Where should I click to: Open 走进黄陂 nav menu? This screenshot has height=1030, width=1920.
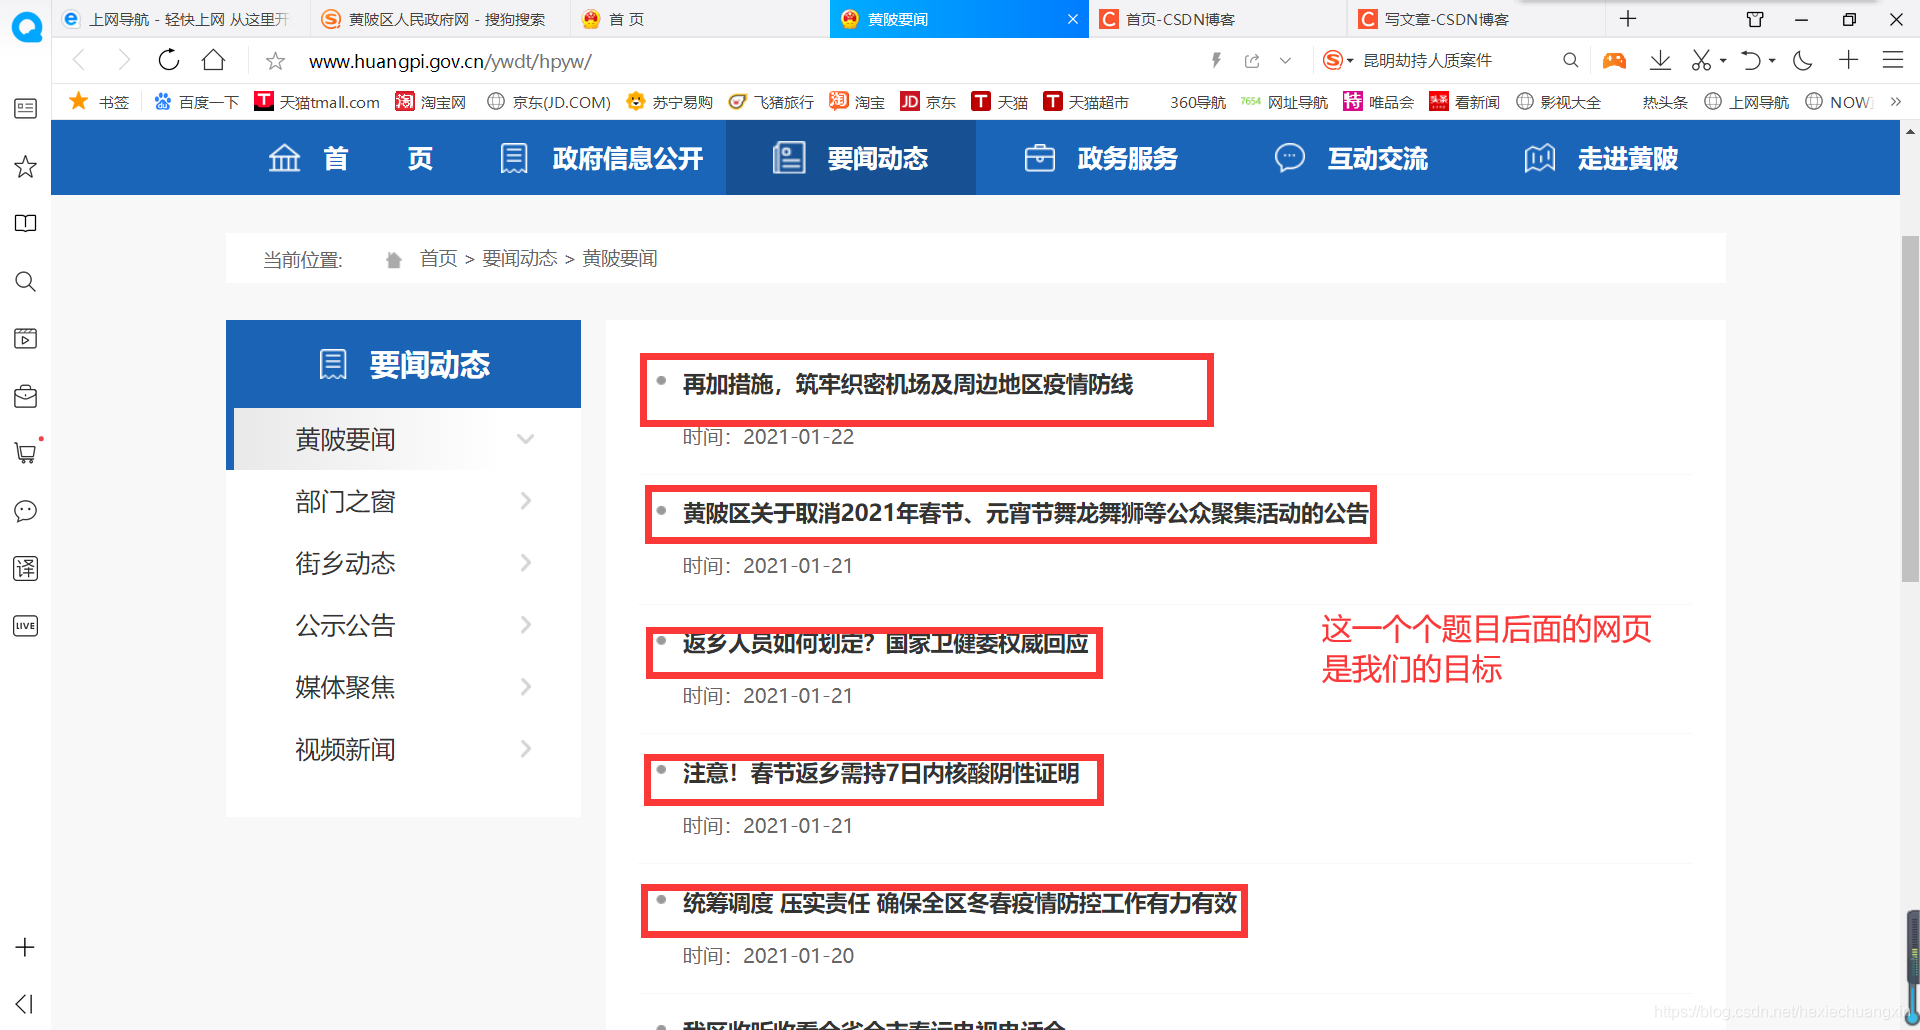click(1601, 158)
